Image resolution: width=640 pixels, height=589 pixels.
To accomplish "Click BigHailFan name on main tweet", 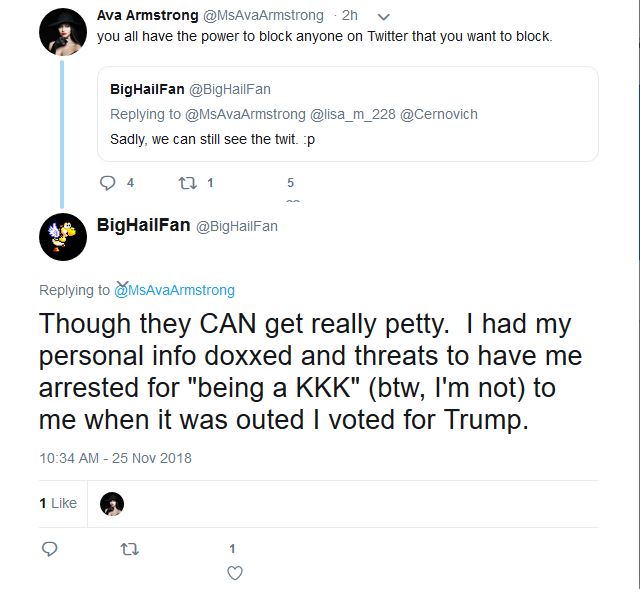I will click(144, 225).
